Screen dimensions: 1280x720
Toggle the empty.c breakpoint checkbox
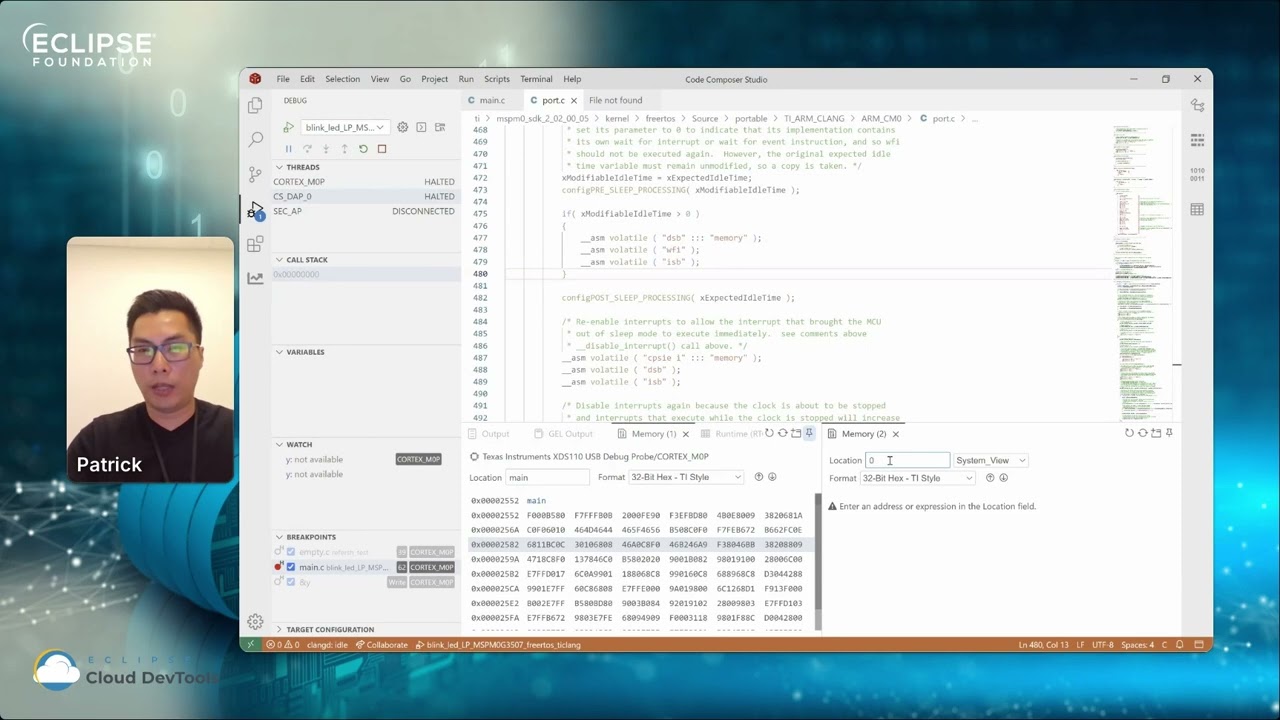click(291, 552)
